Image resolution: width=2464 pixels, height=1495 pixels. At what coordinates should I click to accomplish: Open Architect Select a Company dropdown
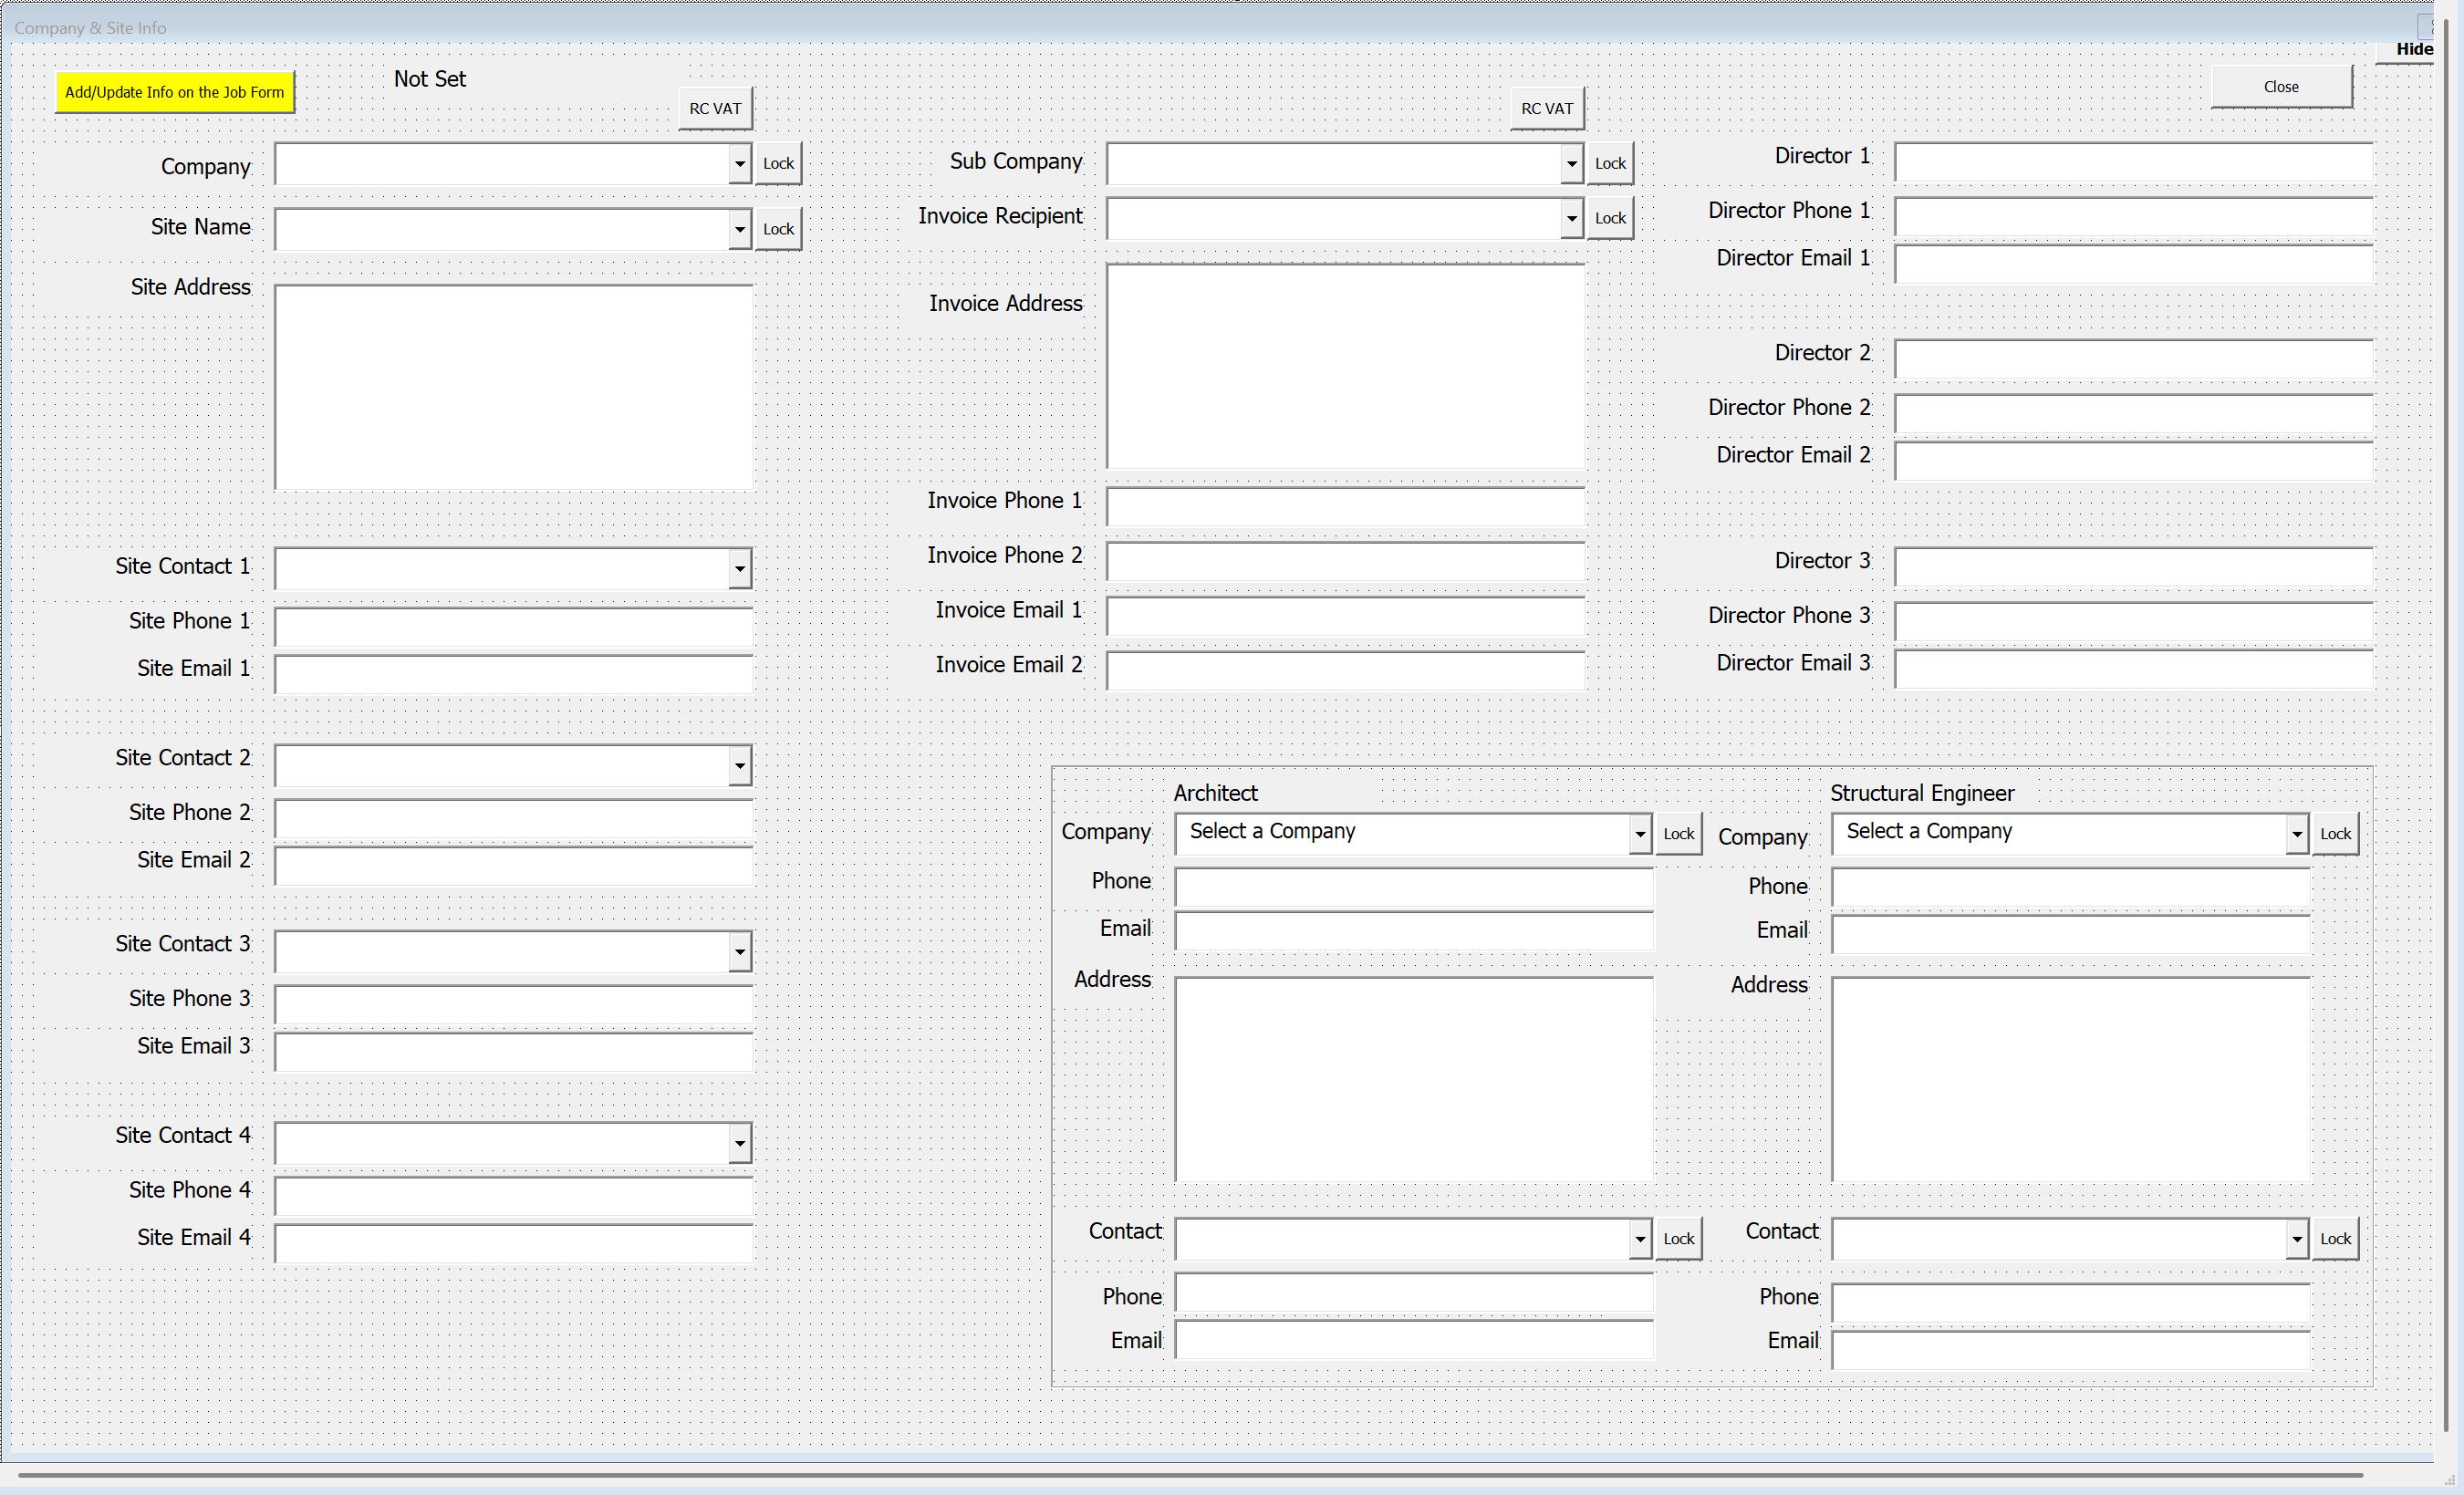click(1639, 834)
